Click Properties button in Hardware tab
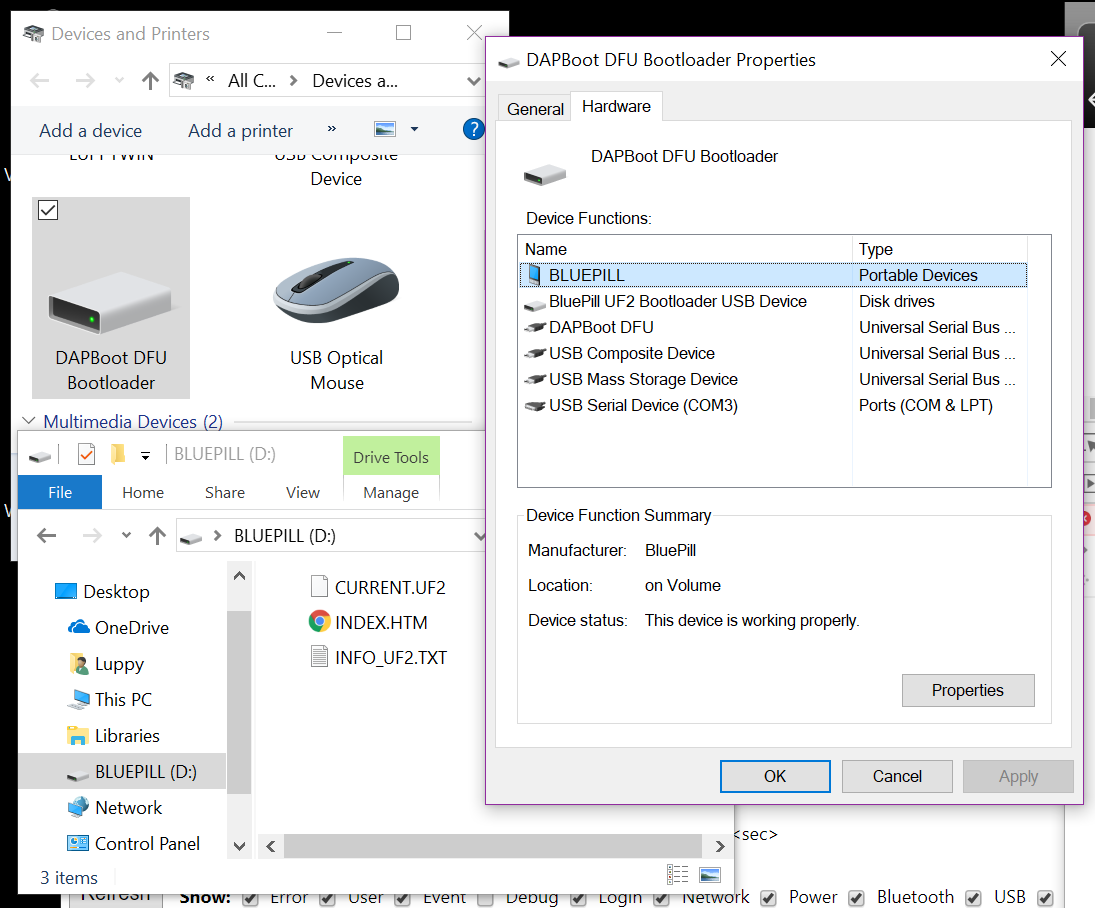Image resolution: width=1095 pixels, height=908 pixels. click(x=967, y=690)
